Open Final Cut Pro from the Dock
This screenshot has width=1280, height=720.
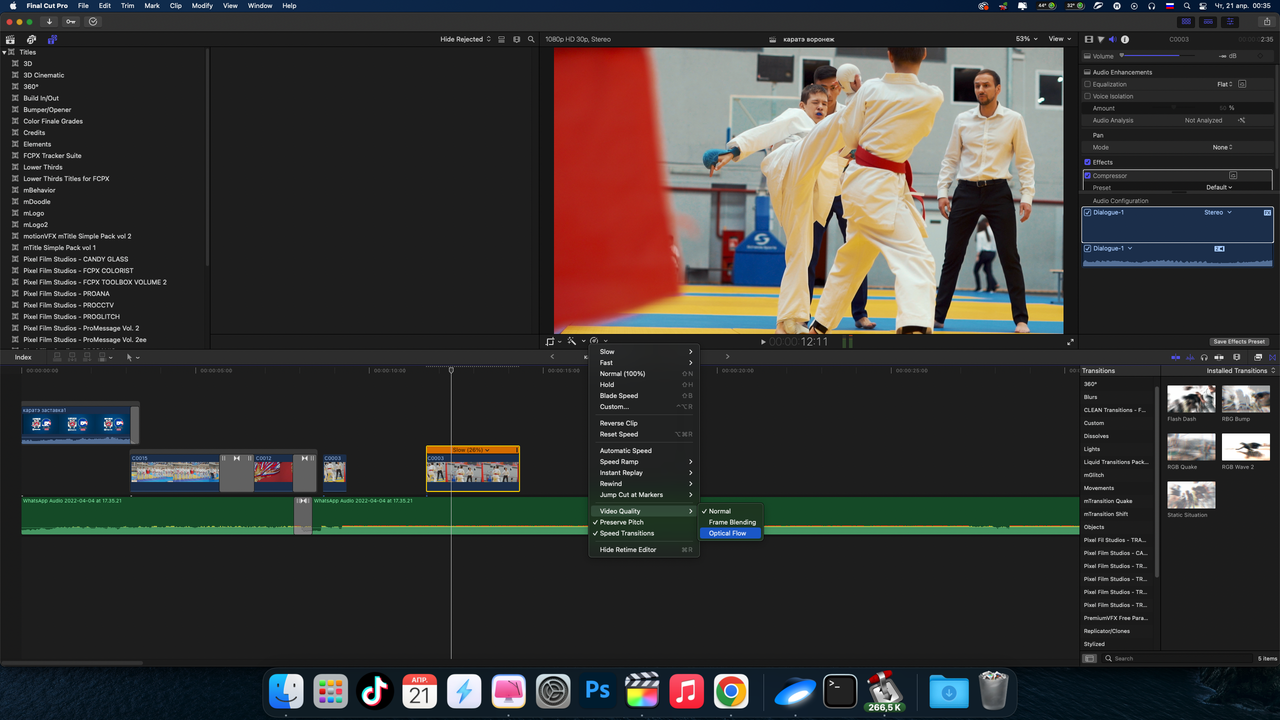click(x=641, y=691)
